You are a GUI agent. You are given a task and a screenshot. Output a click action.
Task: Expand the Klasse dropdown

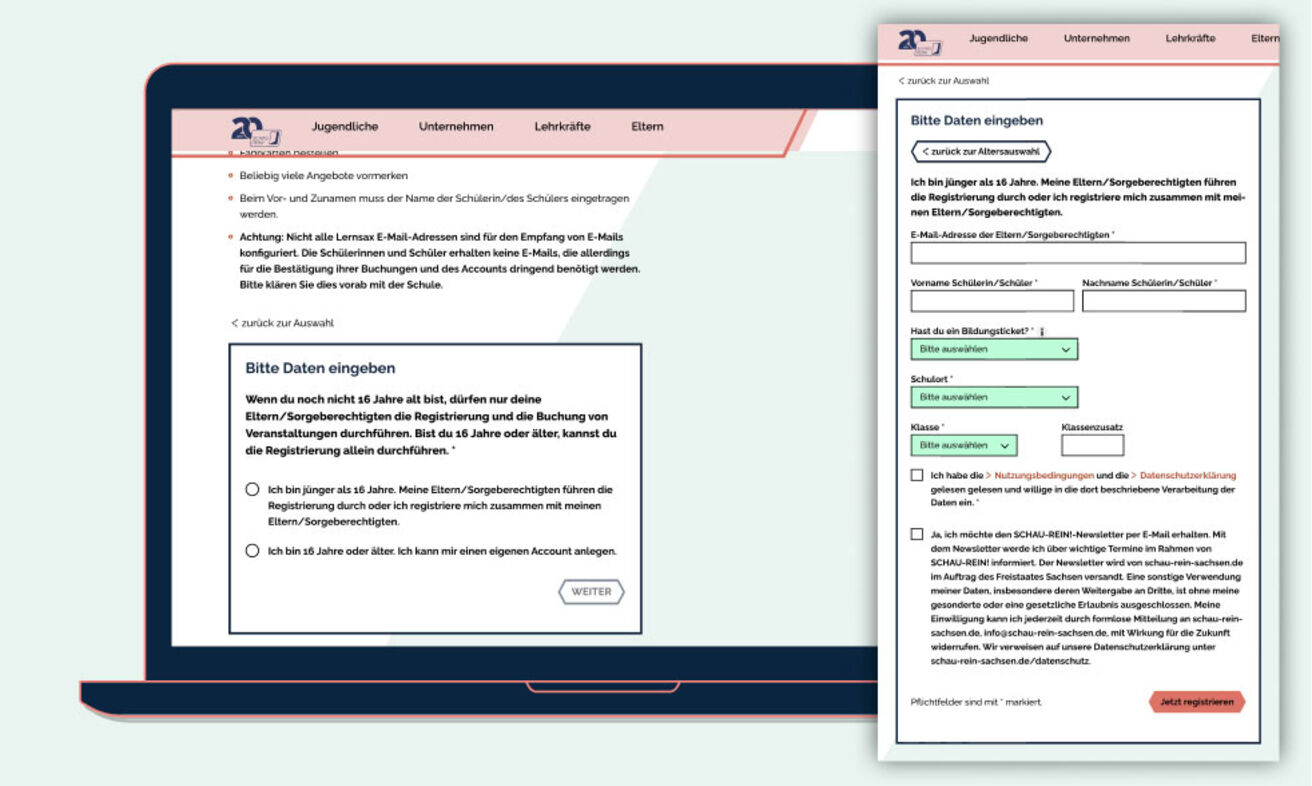pyautogui.click(x=967, y=445)
